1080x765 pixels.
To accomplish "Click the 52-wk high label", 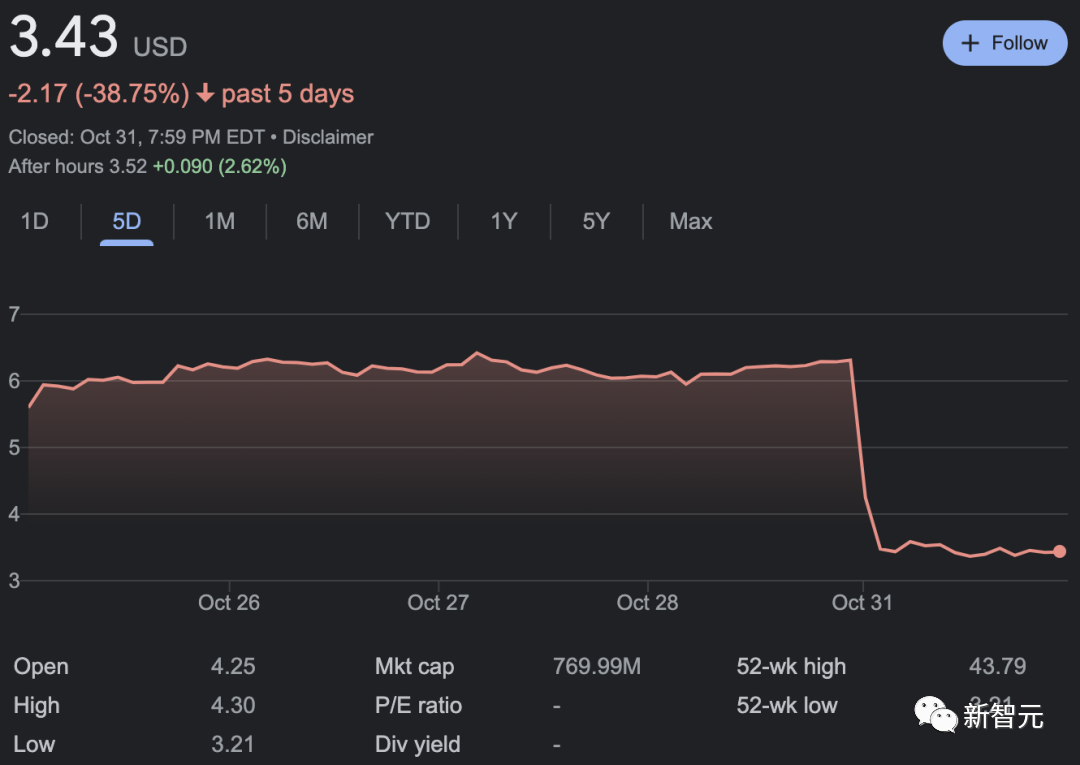I will coord(791,666).
